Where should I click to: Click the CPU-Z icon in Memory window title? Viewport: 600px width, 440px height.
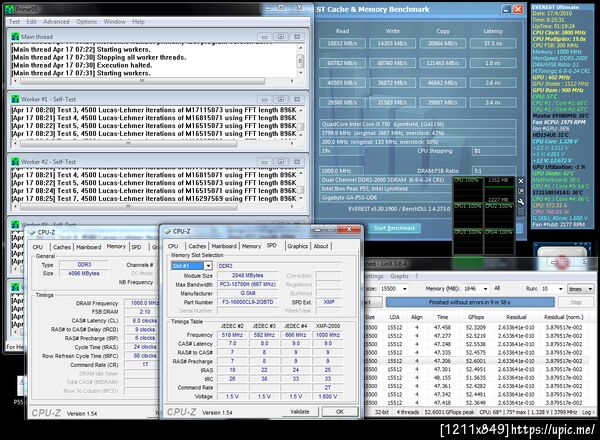[31, 232]
